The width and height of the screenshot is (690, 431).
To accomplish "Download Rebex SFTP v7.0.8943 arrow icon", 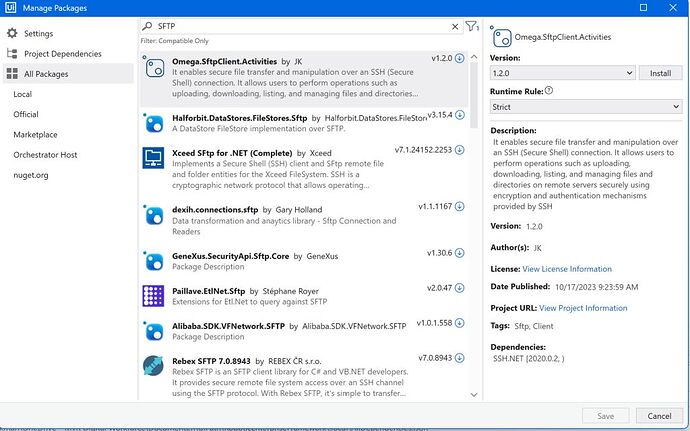I will 459,358.
